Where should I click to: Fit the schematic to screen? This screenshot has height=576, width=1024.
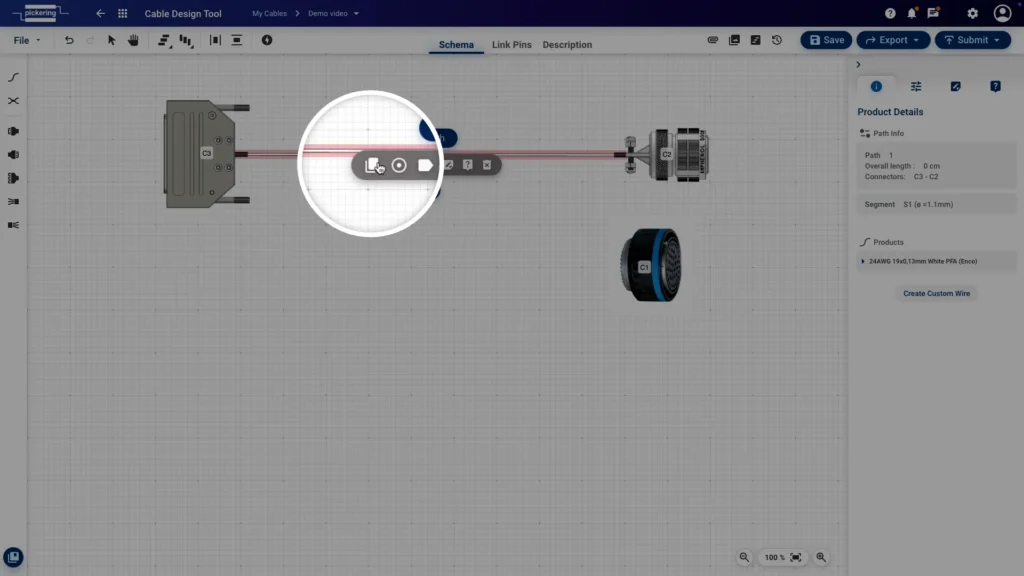click(x=795, y=557)
